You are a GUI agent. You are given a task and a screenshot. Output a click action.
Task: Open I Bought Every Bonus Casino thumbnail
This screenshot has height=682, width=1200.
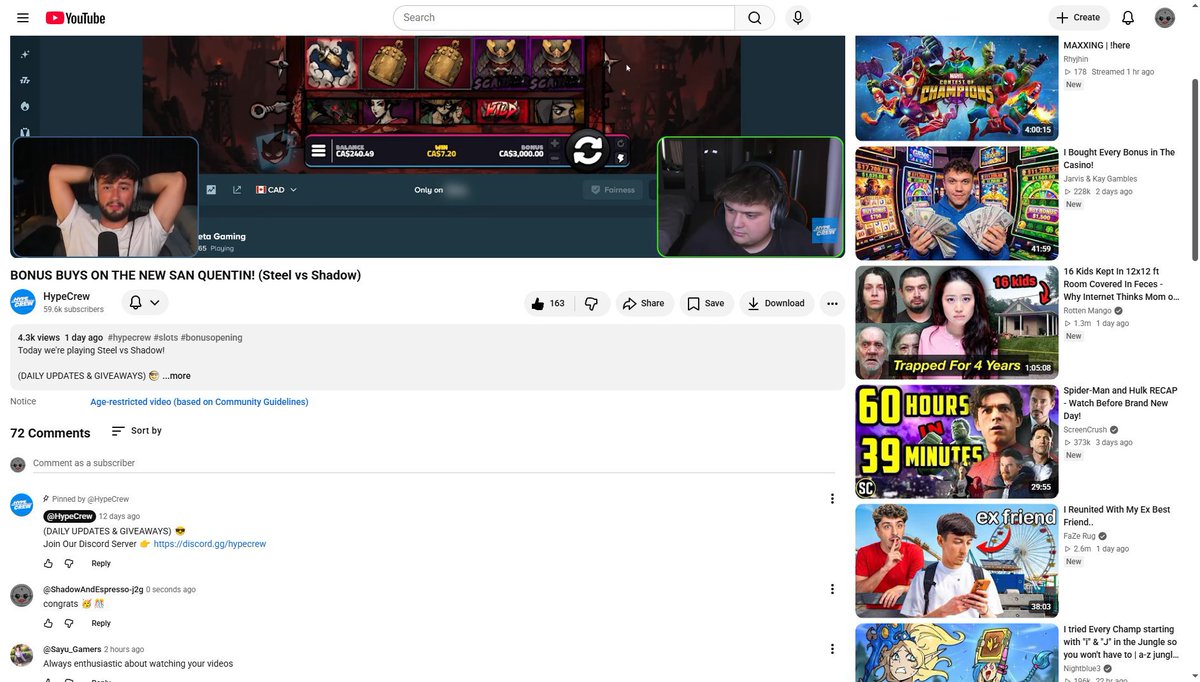(956, 203)
